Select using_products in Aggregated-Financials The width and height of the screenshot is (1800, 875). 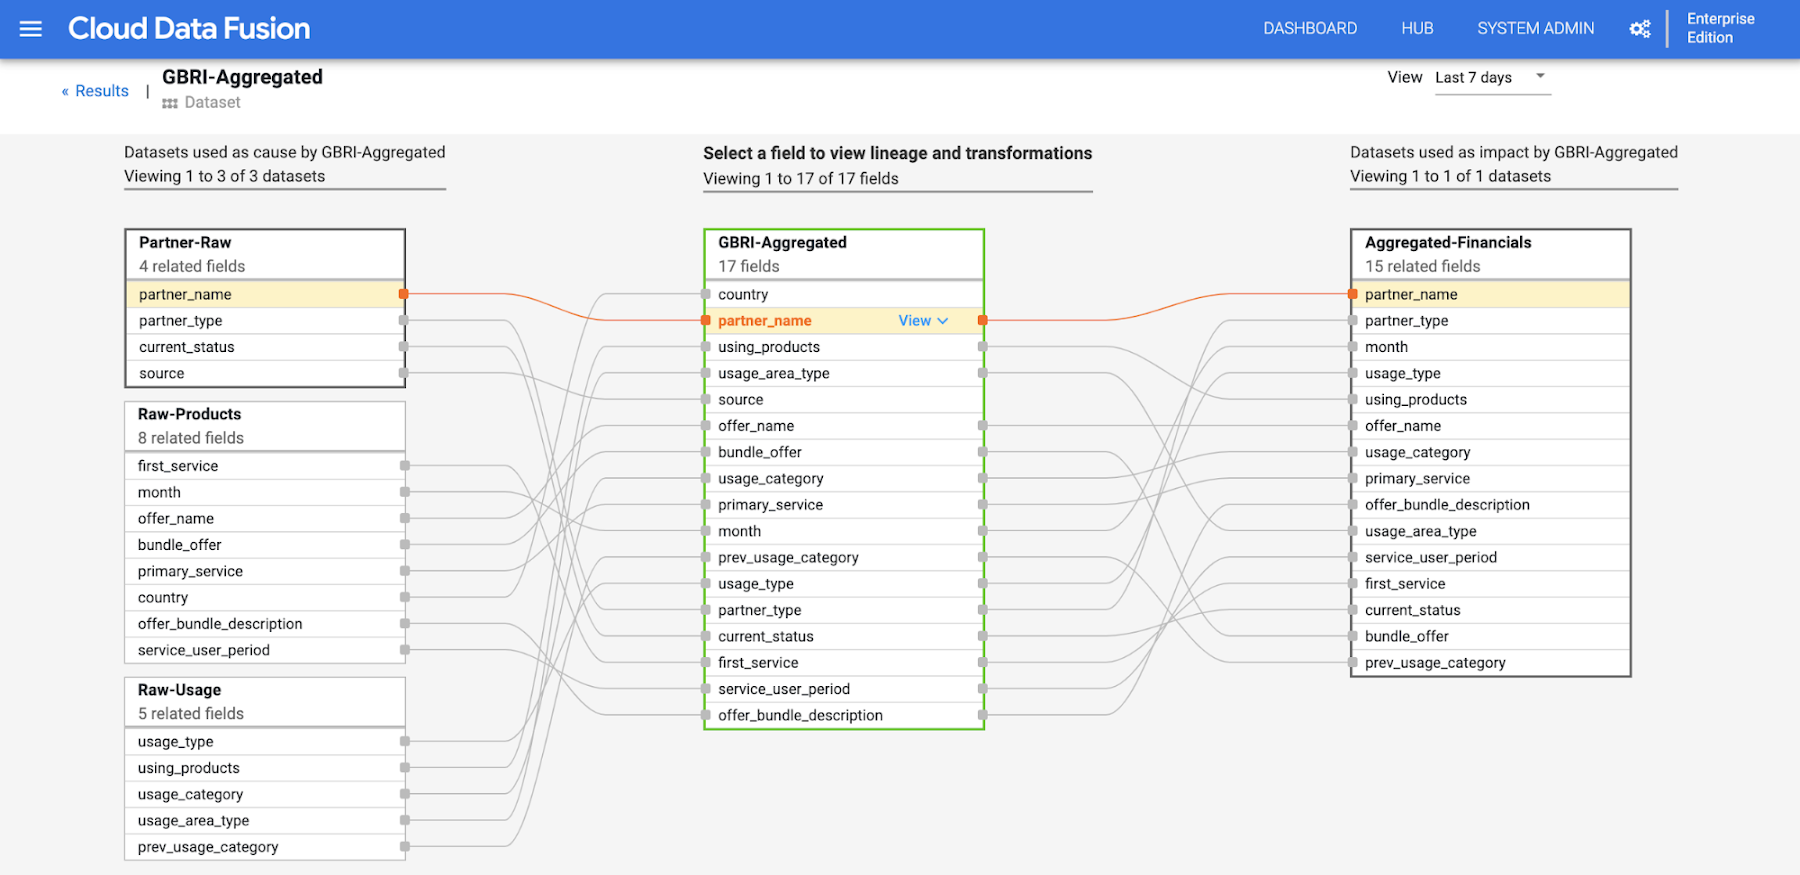[1491, 400]
